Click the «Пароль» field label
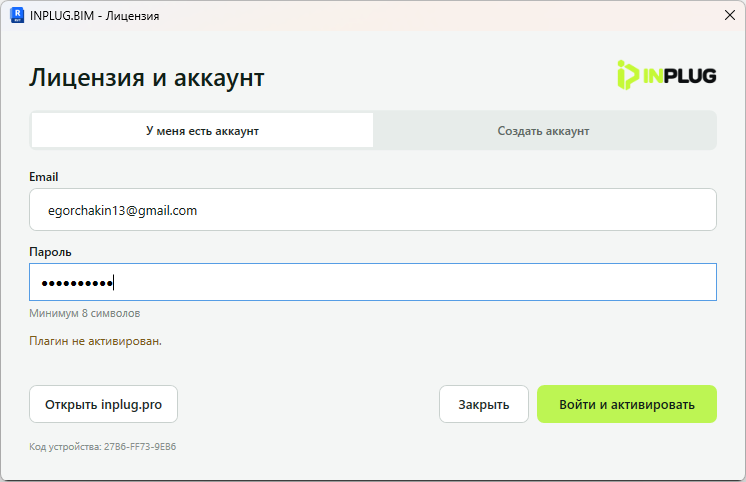746x482 pixels. pos(50,252)
